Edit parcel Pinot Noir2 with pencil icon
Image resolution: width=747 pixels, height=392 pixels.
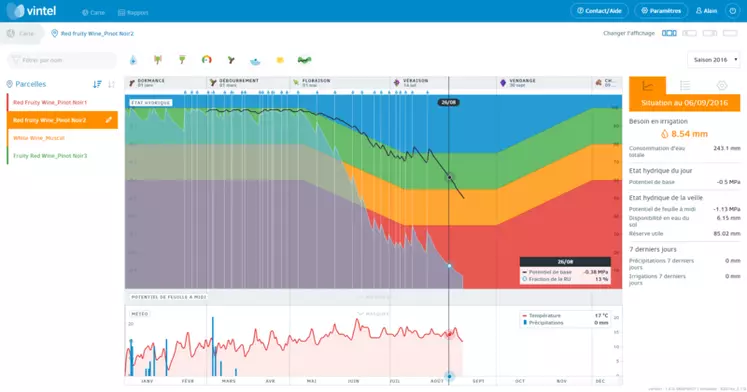point(109,120)
